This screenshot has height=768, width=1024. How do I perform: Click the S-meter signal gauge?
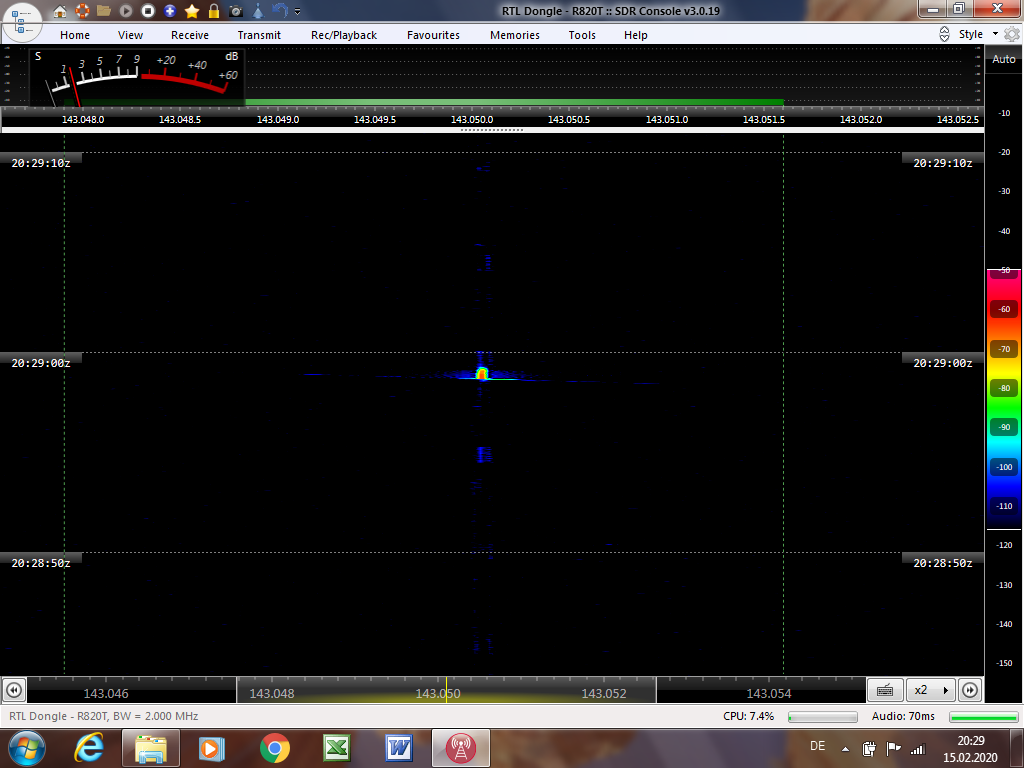[137, 77]
